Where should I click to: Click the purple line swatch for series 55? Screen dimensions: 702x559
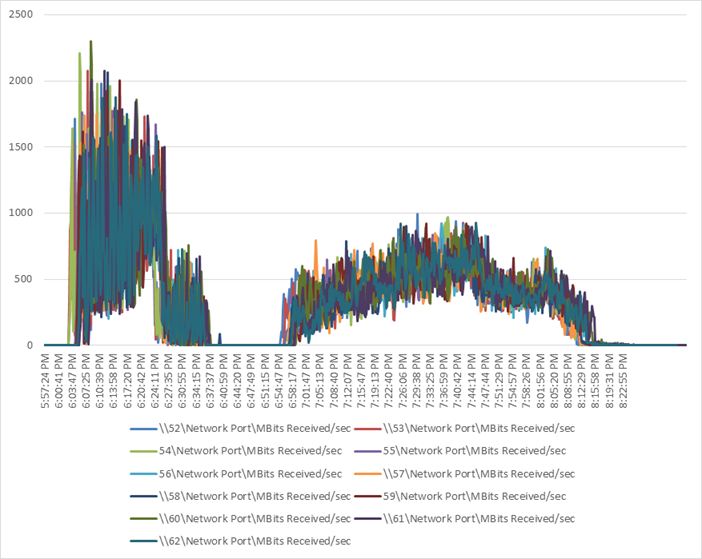368,451
